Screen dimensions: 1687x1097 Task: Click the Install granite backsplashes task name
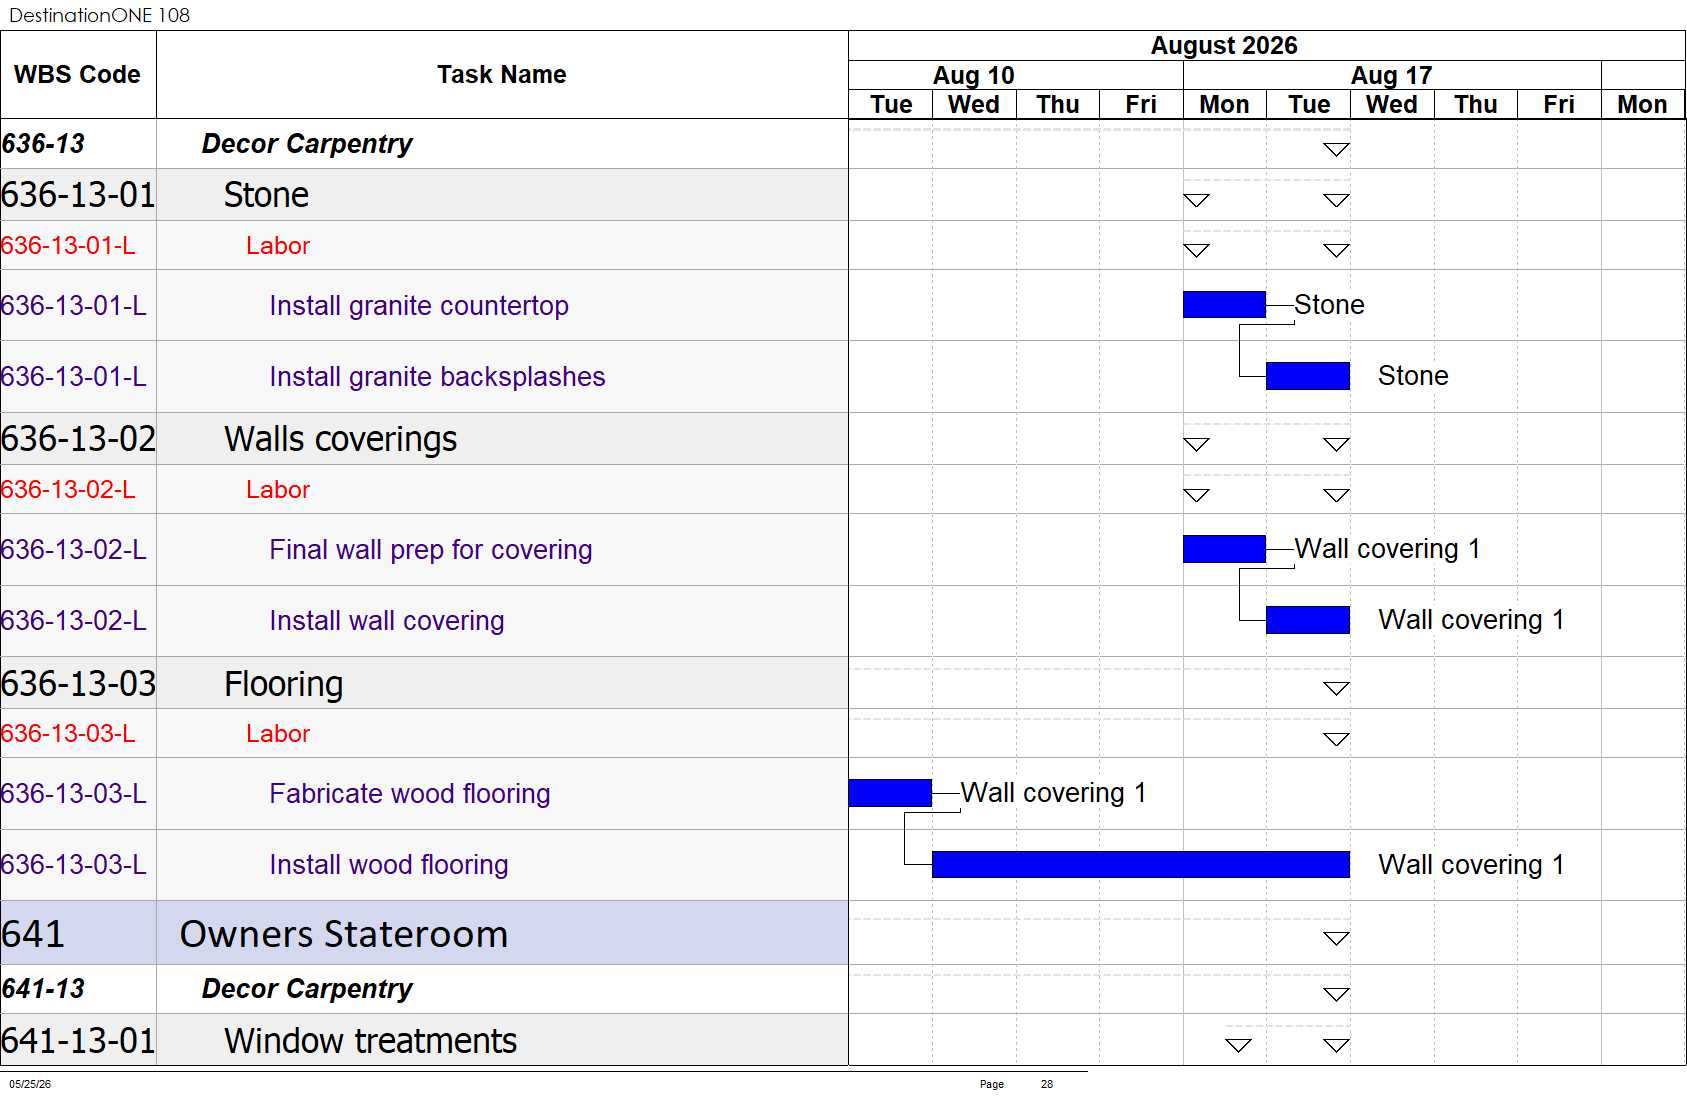click(437, 377)
